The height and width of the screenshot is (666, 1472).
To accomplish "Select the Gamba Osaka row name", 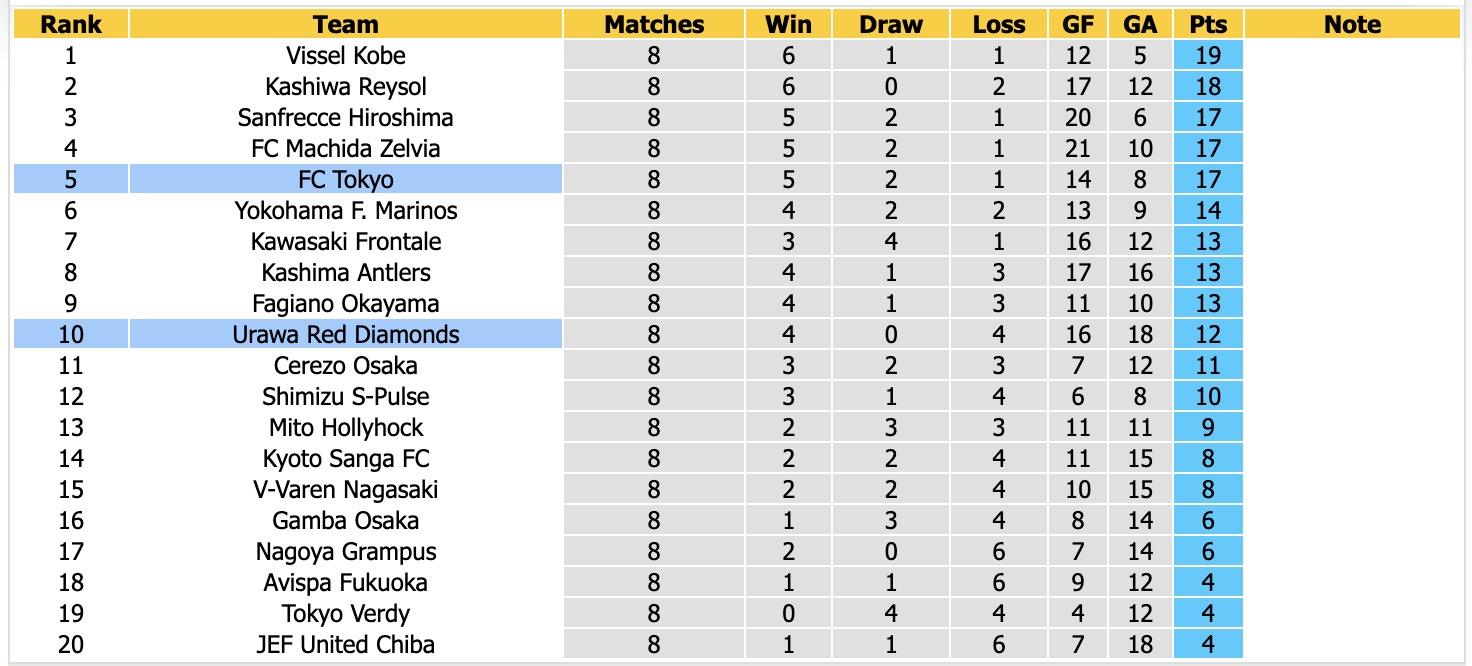I will (x=346, y=521).
